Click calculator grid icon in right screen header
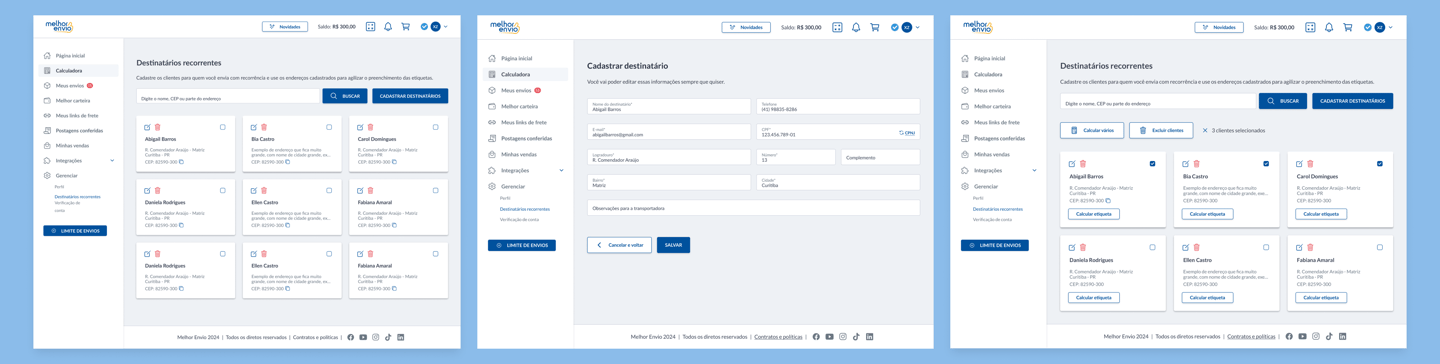 point(1310,27)
